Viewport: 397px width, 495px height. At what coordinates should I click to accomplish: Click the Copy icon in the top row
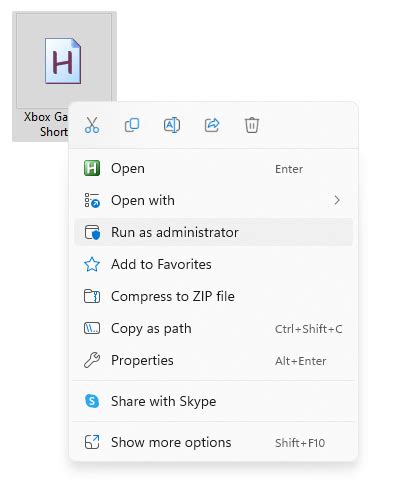tap(132, 125)
